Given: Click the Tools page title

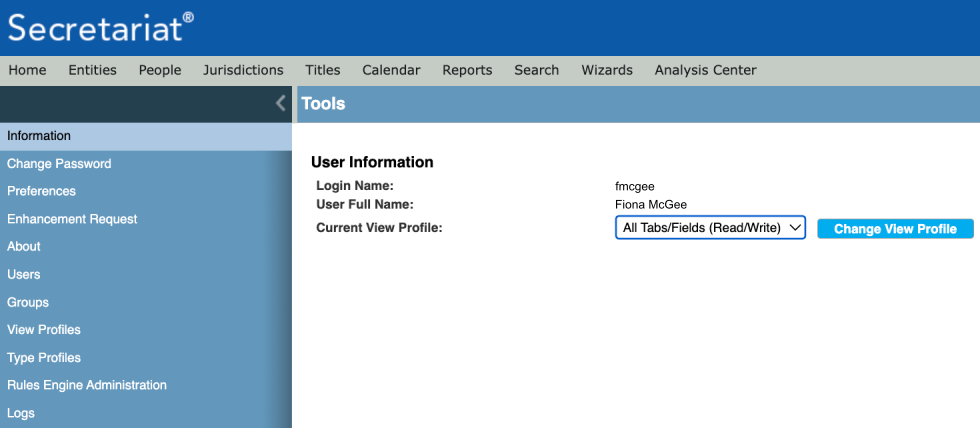Looking at the screenshot, I should click(x=323, y=104).
